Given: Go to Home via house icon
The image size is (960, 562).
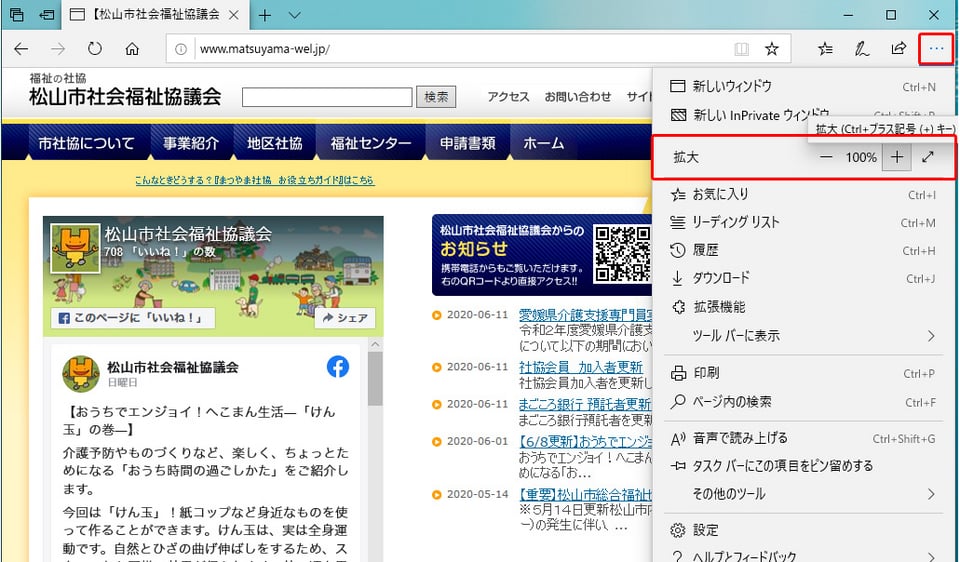Looking at the screenshot, I should pos(132,49).
